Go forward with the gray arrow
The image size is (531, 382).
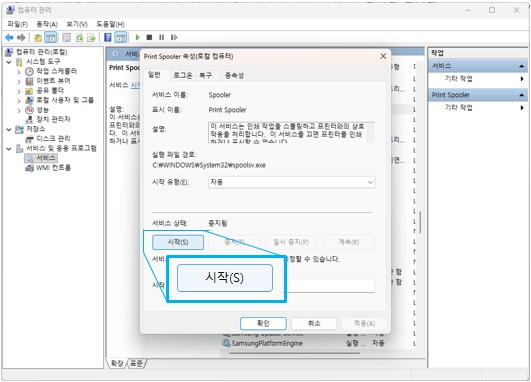[21, 38]
